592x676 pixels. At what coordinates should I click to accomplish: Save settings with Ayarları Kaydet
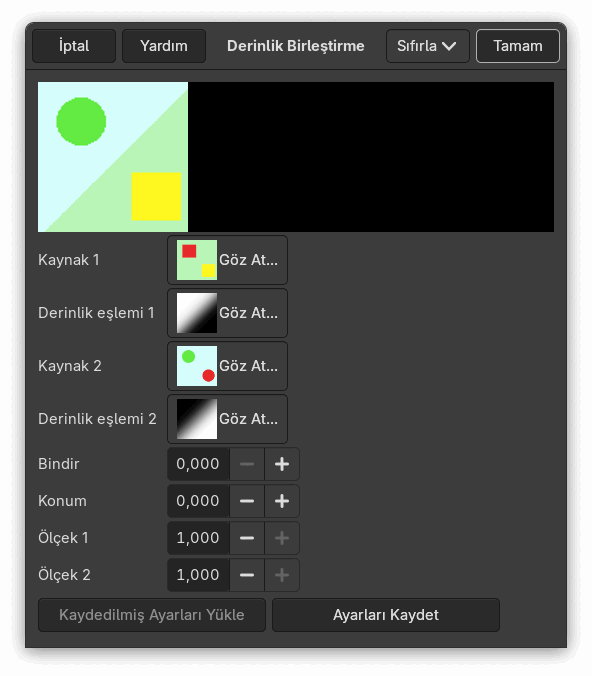[x=386, y=615]
